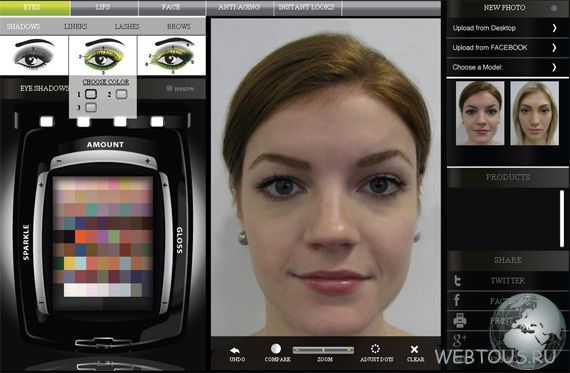Screen dimensions: 570x373
Task: Open the LINERS sub-tab
Action: point(76,27)
